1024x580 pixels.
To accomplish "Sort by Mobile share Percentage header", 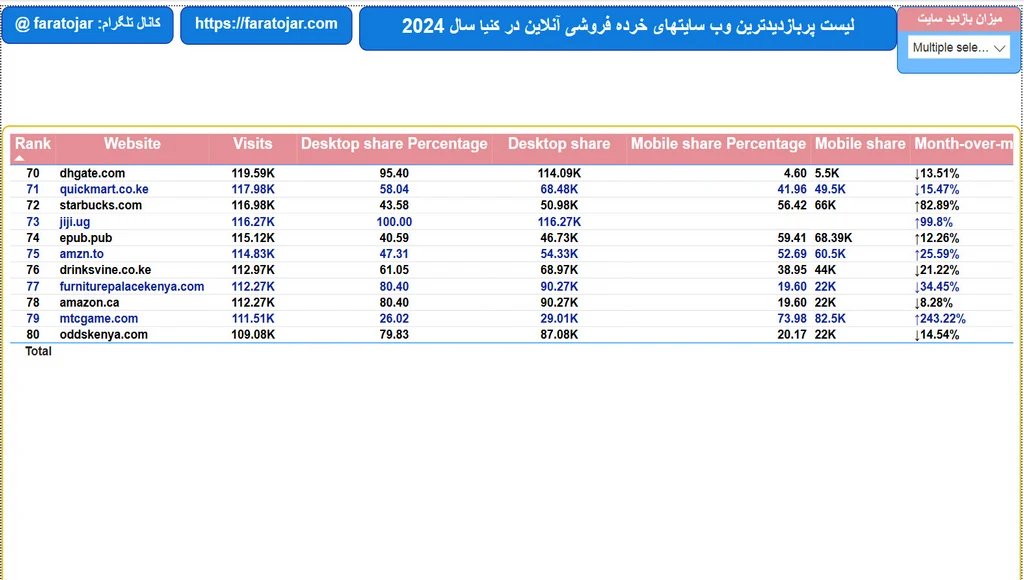I will coord(718,144).
